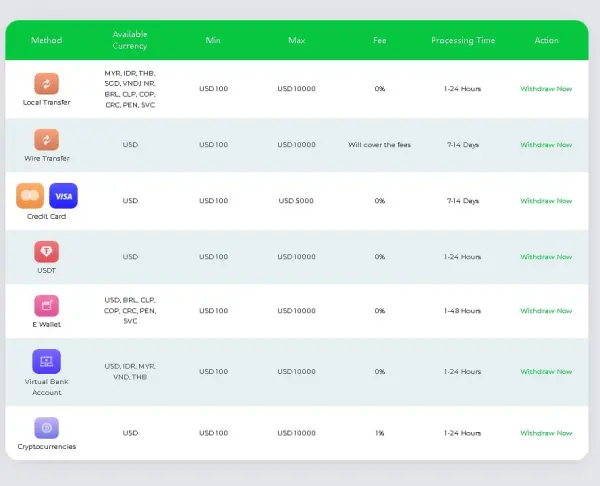Click the USDT Tether icon
The height and width of the screenshot is (486, 600).
[47, 251]
